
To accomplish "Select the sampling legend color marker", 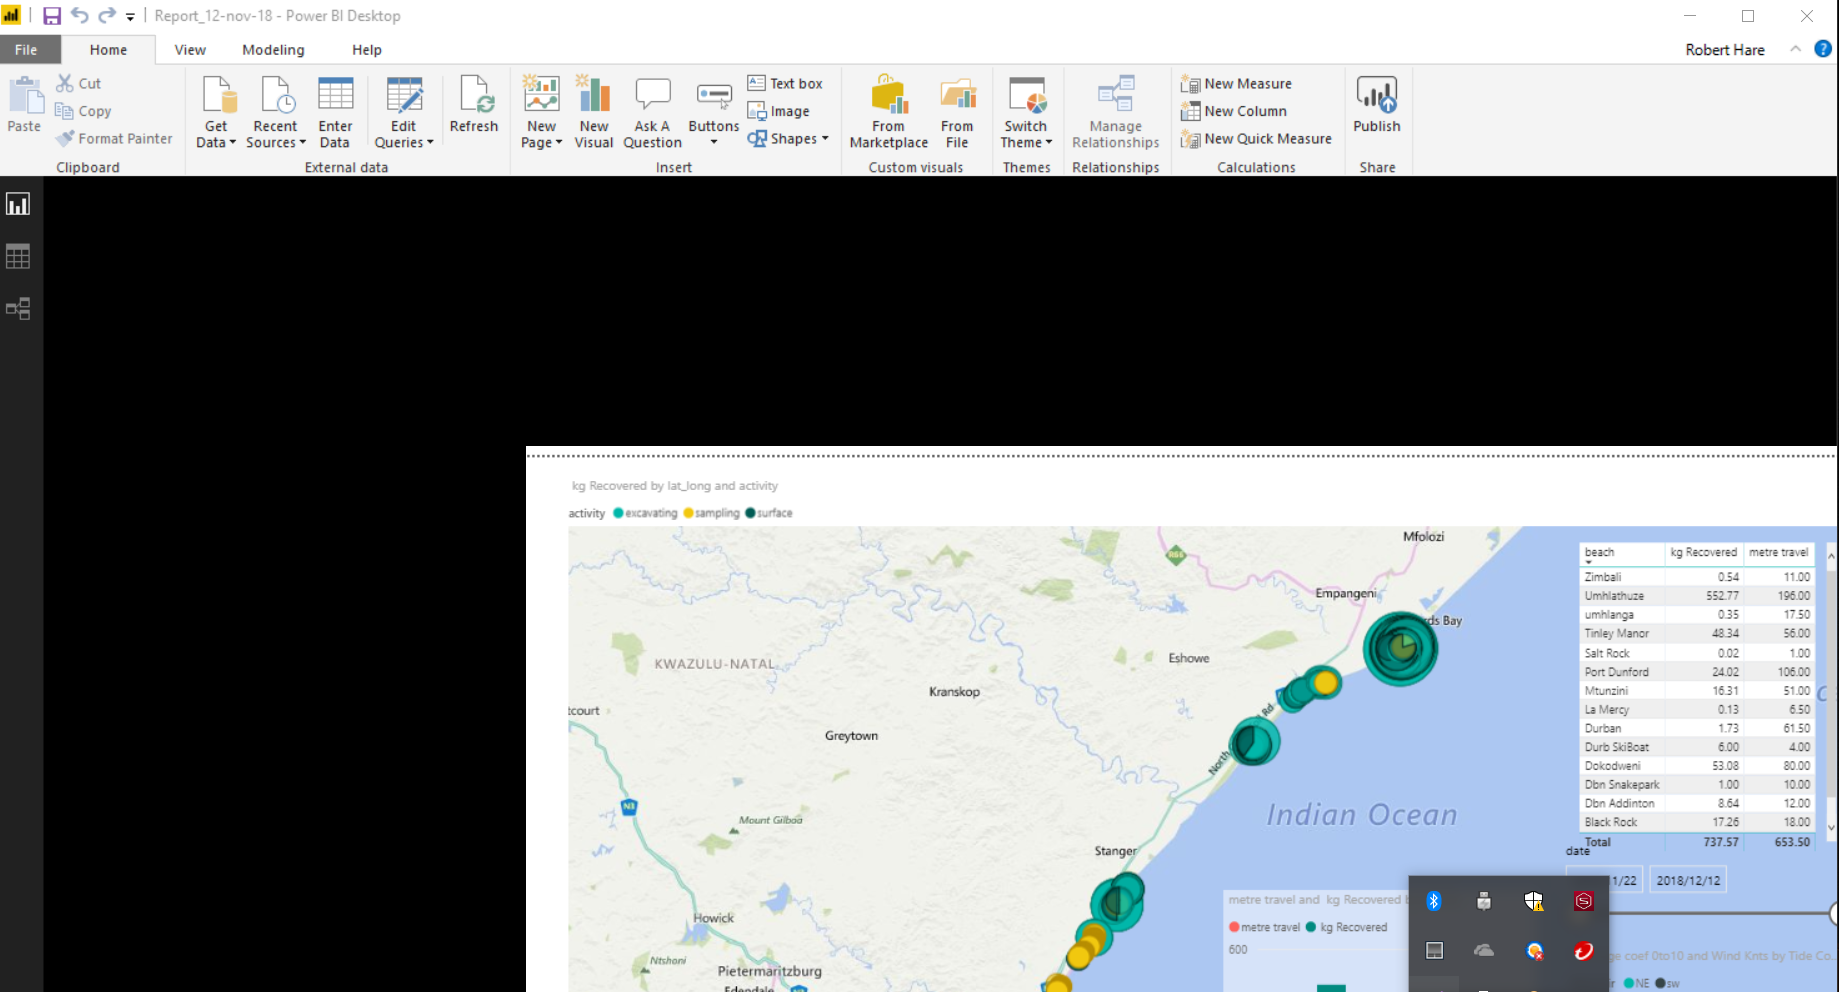I will [688, 513].
